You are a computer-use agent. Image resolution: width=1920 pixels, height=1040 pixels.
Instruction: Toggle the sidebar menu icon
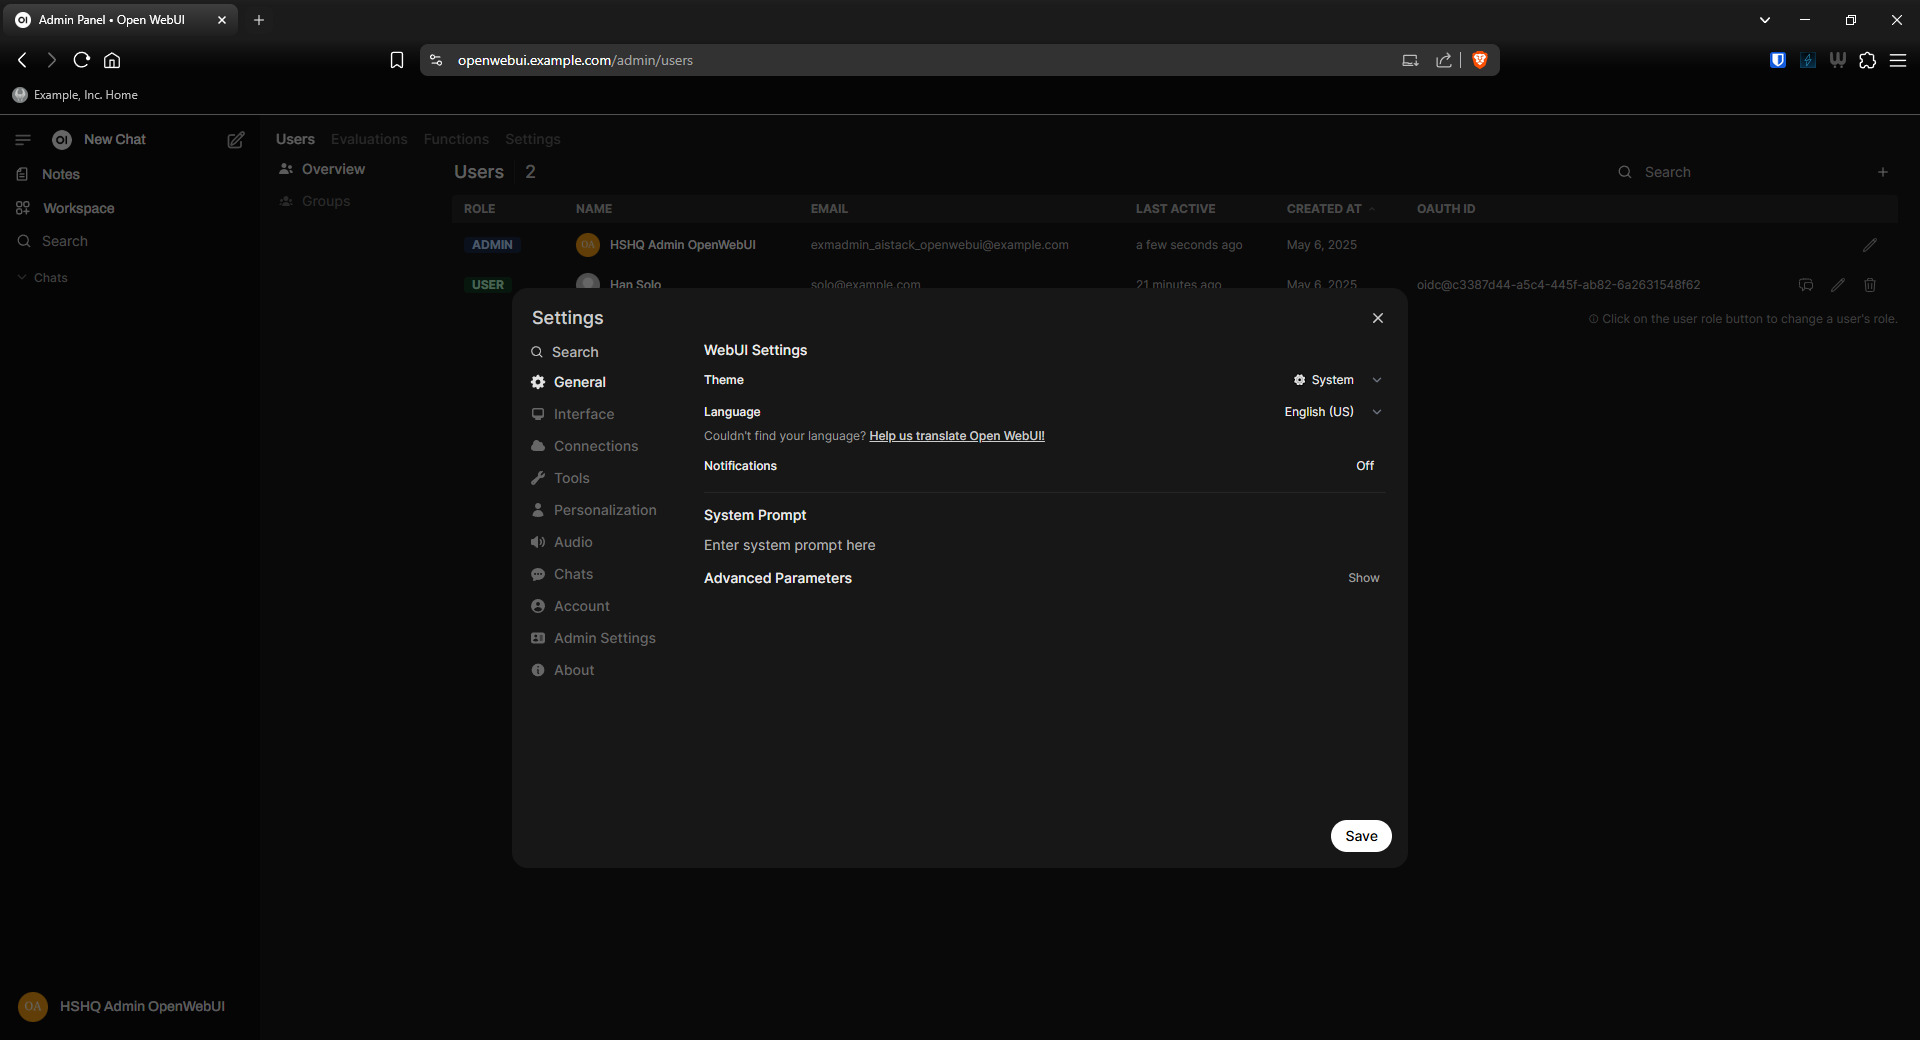(23, 140)
